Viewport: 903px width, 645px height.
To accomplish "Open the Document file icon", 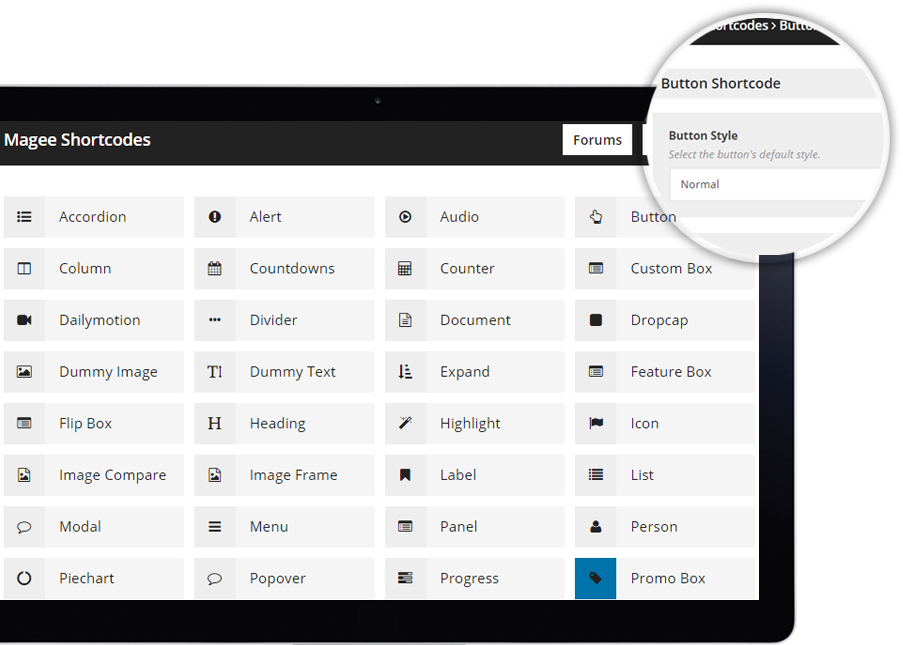I will coord(405,320).
